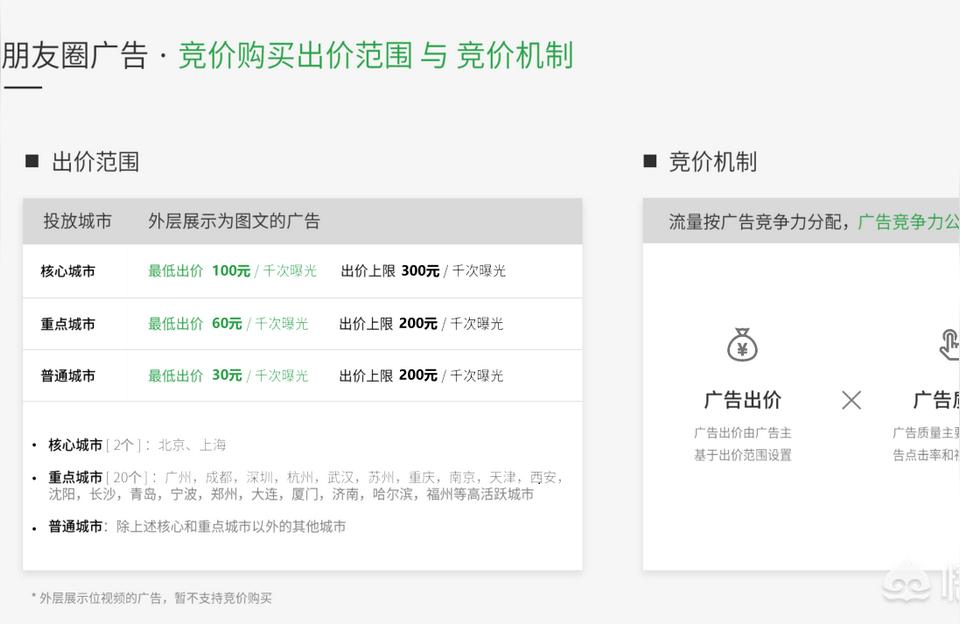Click the black square bullet before 出价范围
The width and height of the screenshot is (960, 624).
tap(32, 161)
